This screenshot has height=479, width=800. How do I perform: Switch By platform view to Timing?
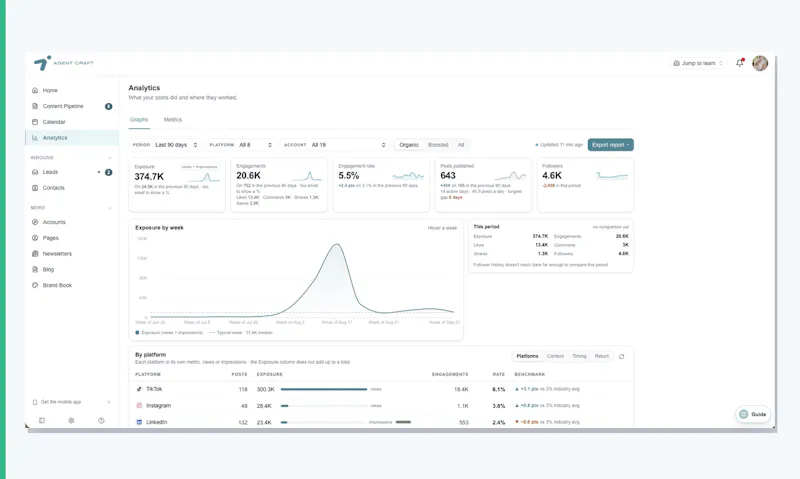click(x=579, y=356)
